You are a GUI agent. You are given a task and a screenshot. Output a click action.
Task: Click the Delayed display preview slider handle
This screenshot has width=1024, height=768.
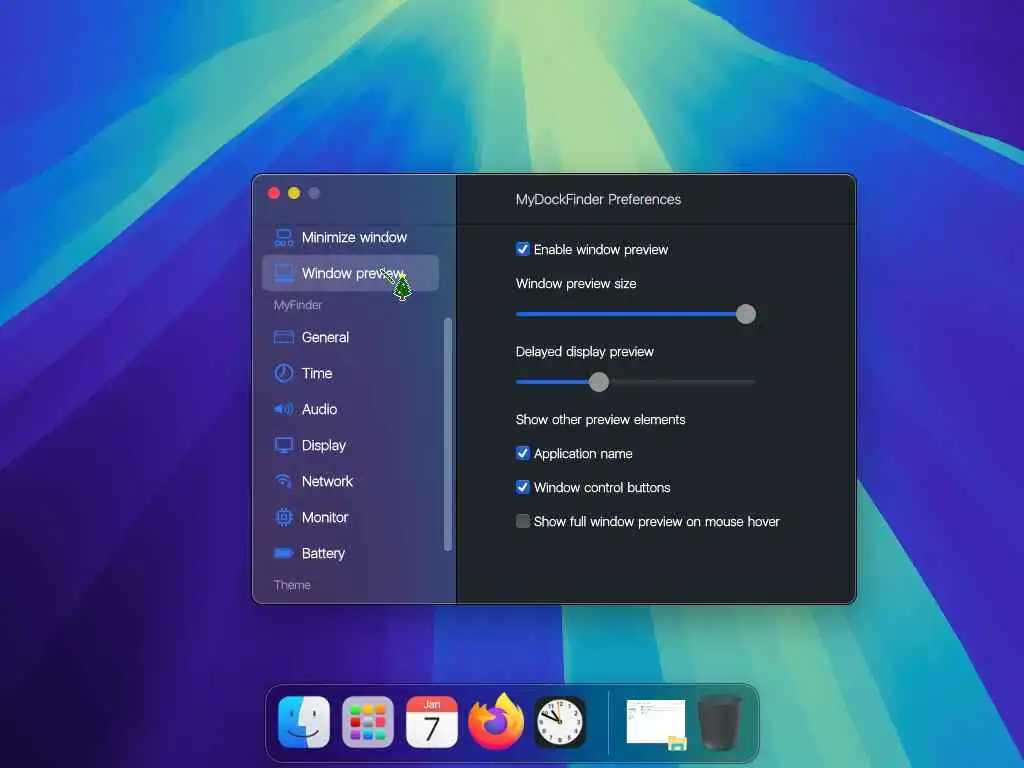click(x=599, y=382)
